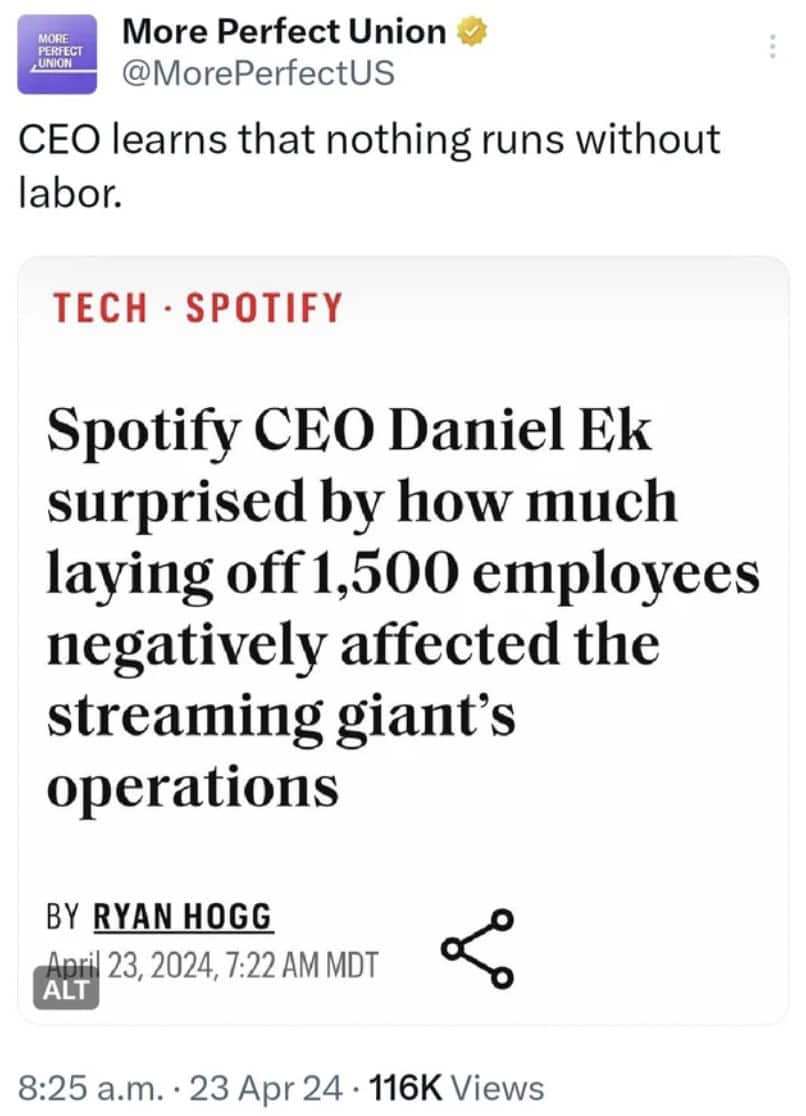This screenshot has height=1116, width=806.
Task: Select the red SPOTIFY topic label
Action: (x=263, y=309)
